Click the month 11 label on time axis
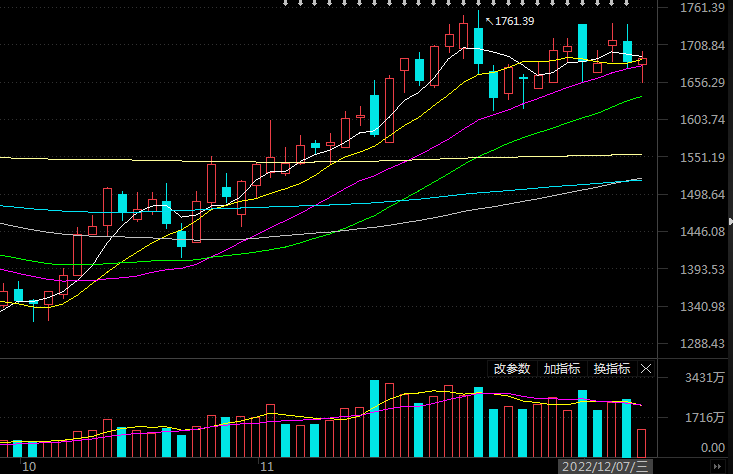 (266, 466)
